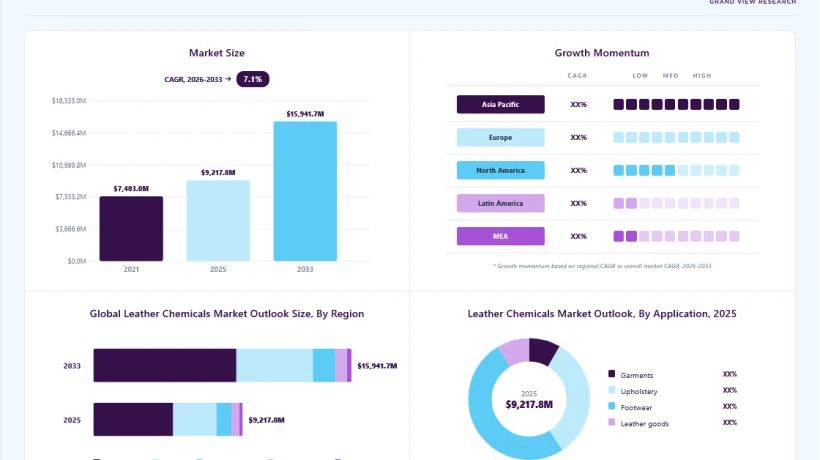
Task: Click the Leather goods legend swatch
Action: (x=611, y=422)
